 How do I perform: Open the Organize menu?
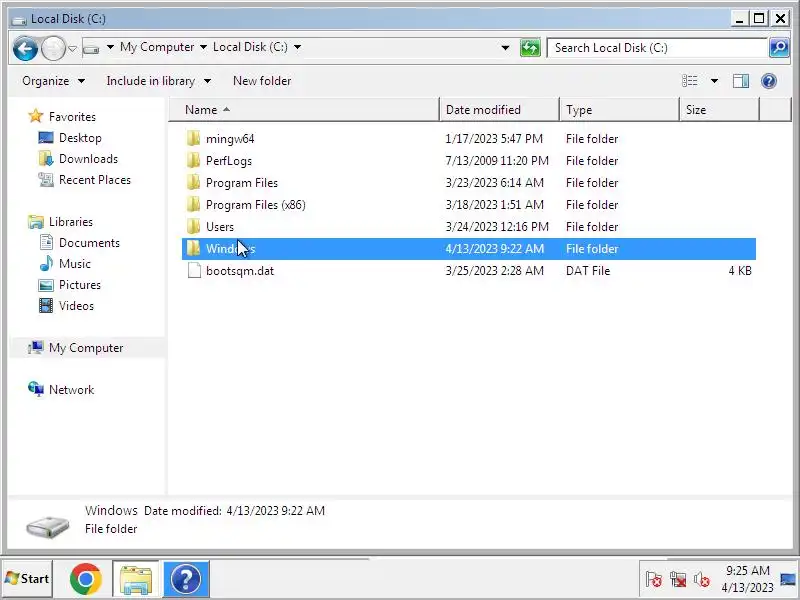point(53,81)
